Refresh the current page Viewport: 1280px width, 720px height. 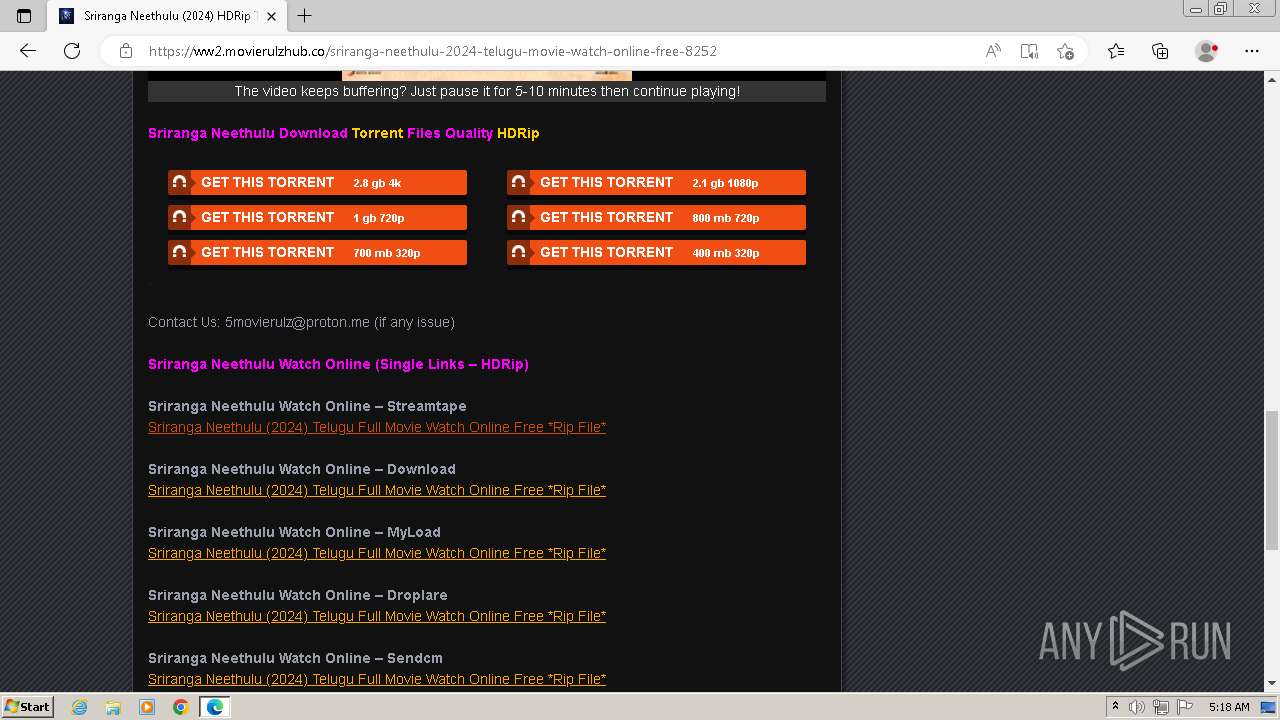72,51
